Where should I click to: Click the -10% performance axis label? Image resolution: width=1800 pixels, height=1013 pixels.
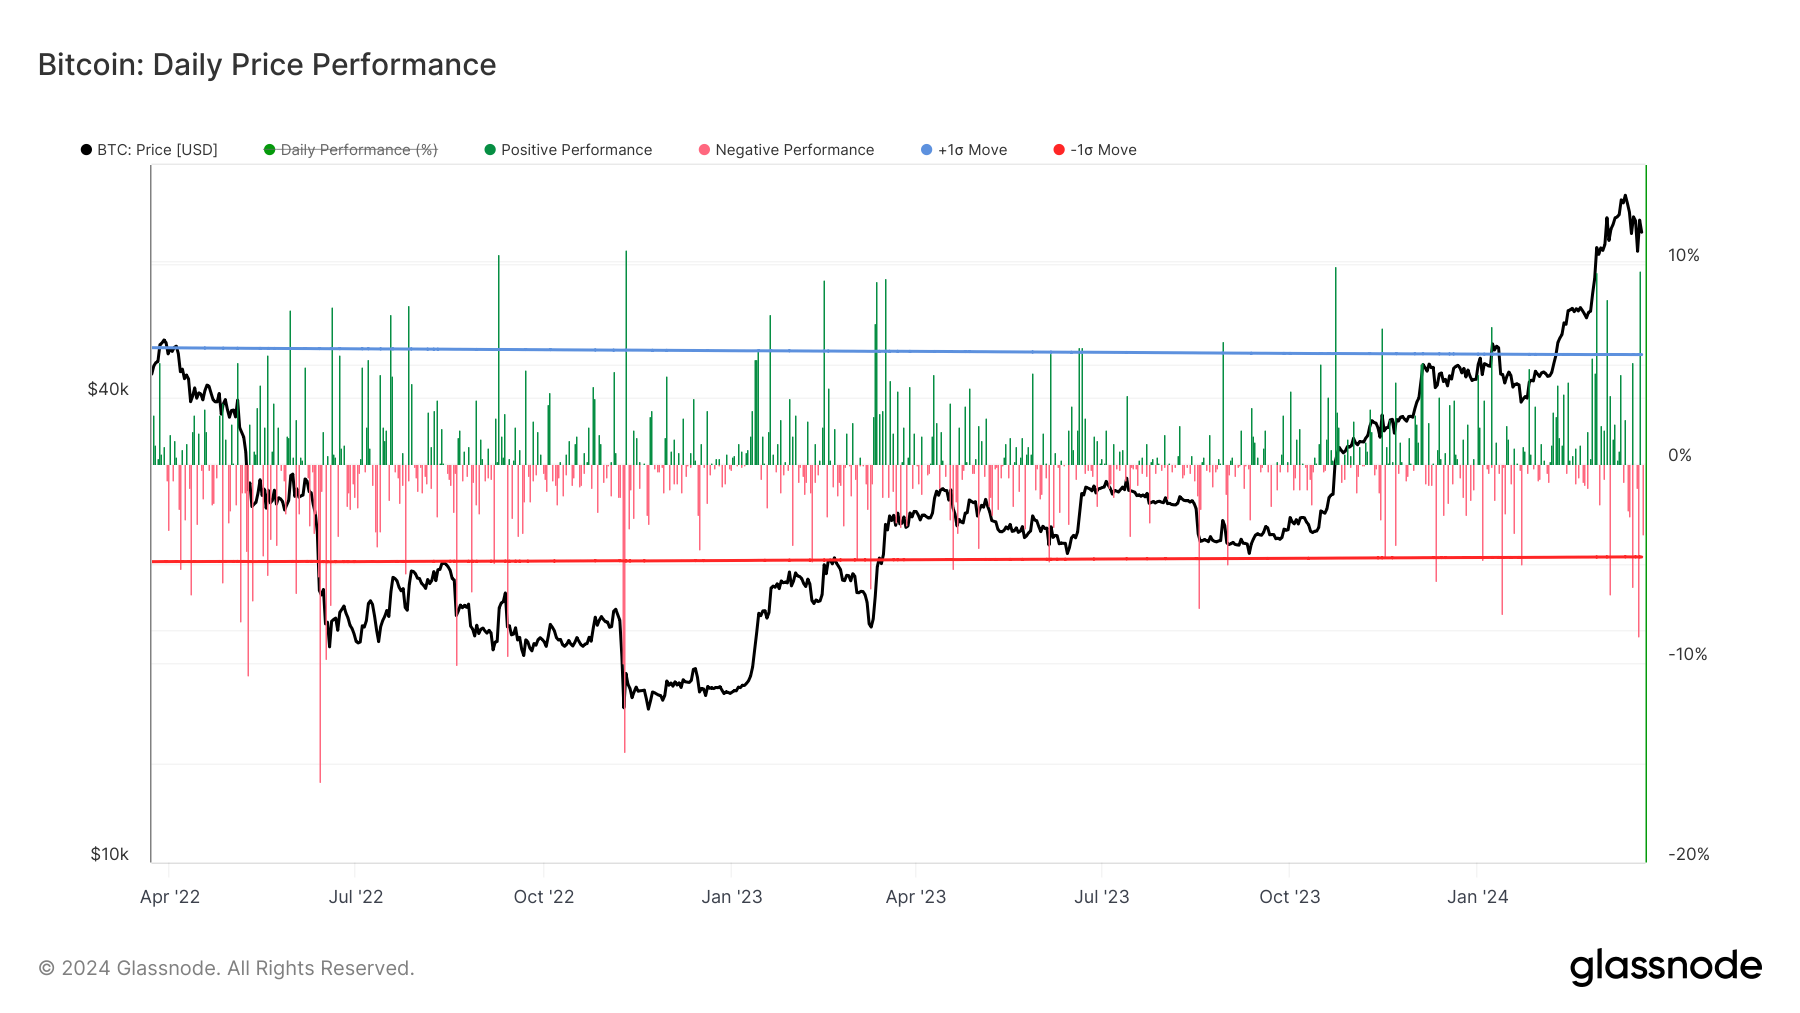tap(1688, 654)
